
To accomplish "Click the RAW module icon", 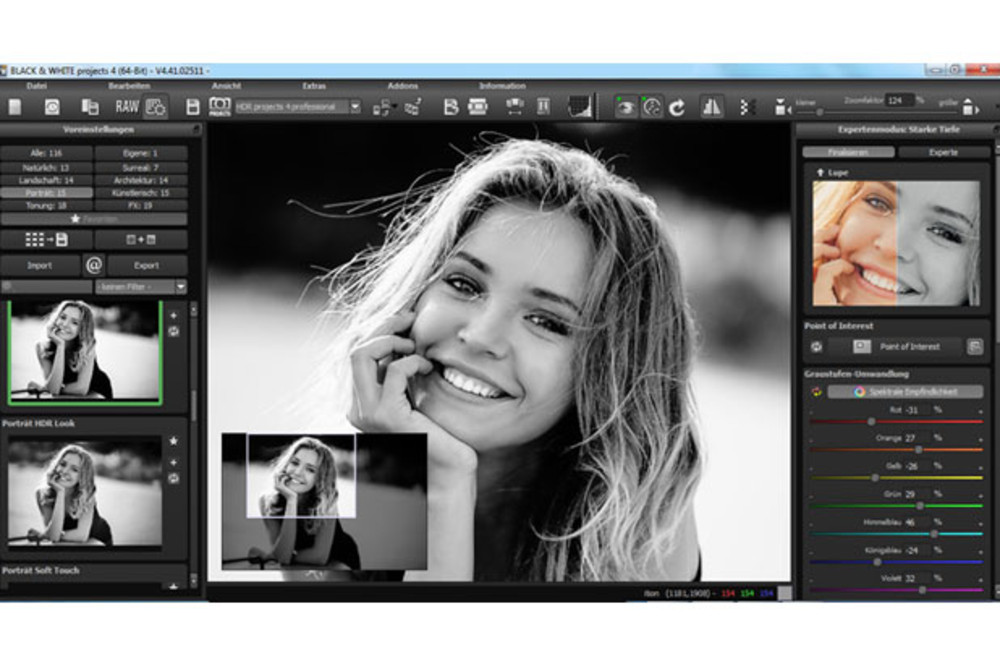I will [x=126, y=107].
